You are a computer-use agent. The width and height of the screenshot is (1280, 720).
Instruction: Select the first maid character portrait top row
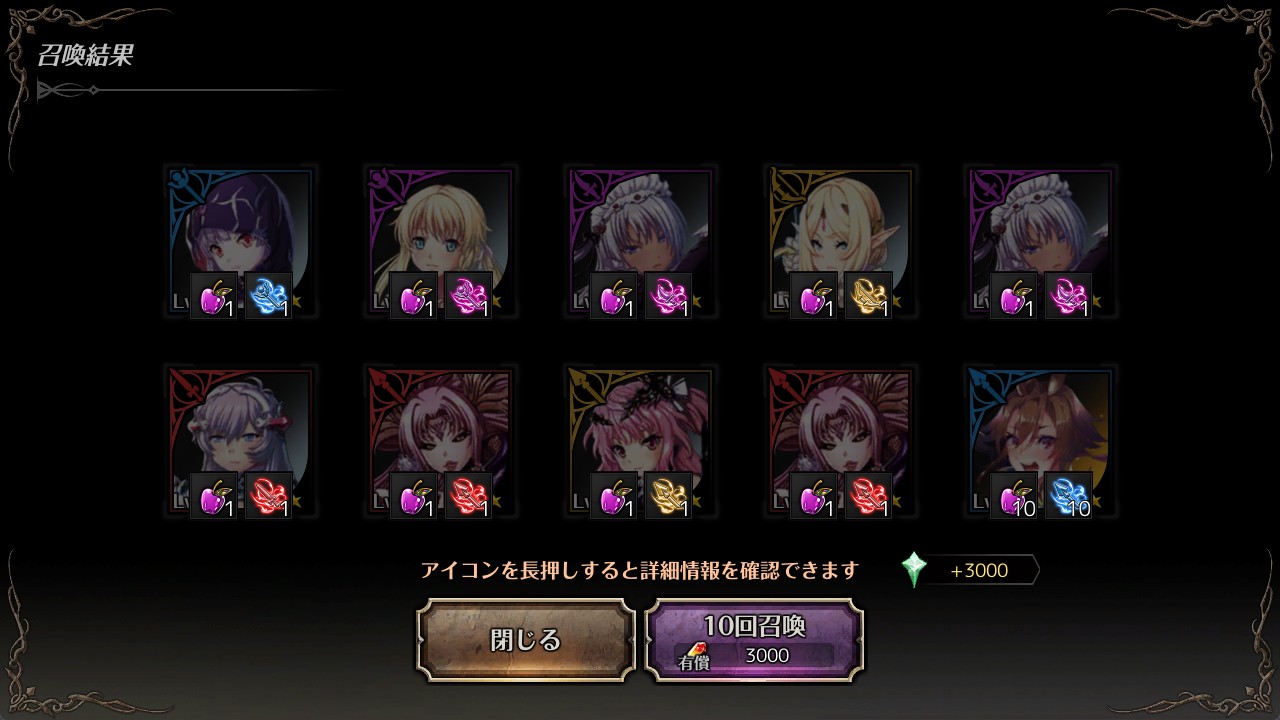(x=640, y=242)
